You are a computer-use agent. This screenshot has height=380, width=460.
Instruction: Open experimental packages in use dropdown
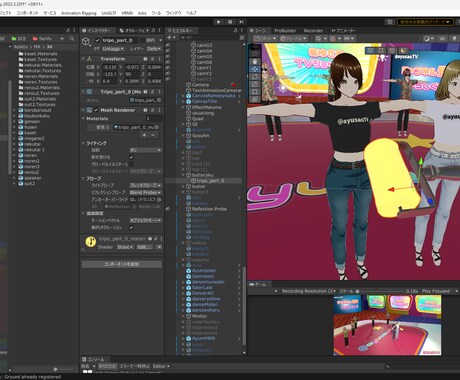point(425,22)
